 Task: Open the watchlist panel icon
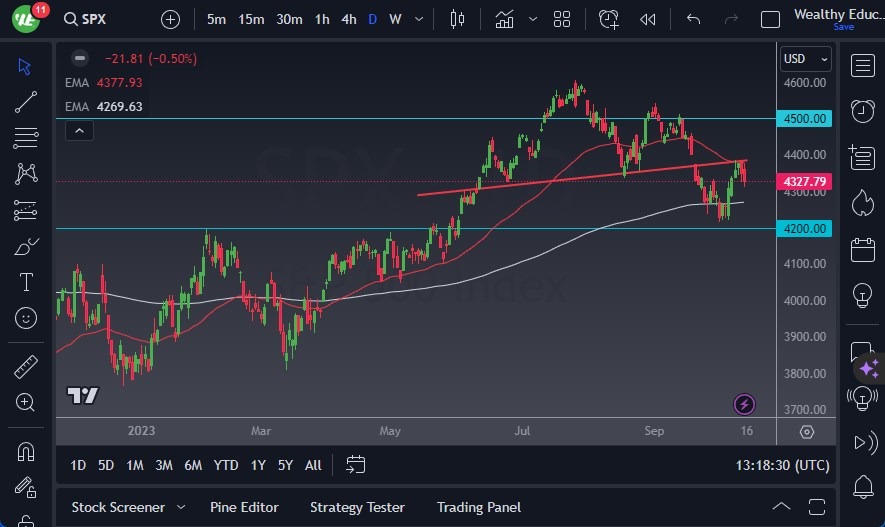point(862,65)
